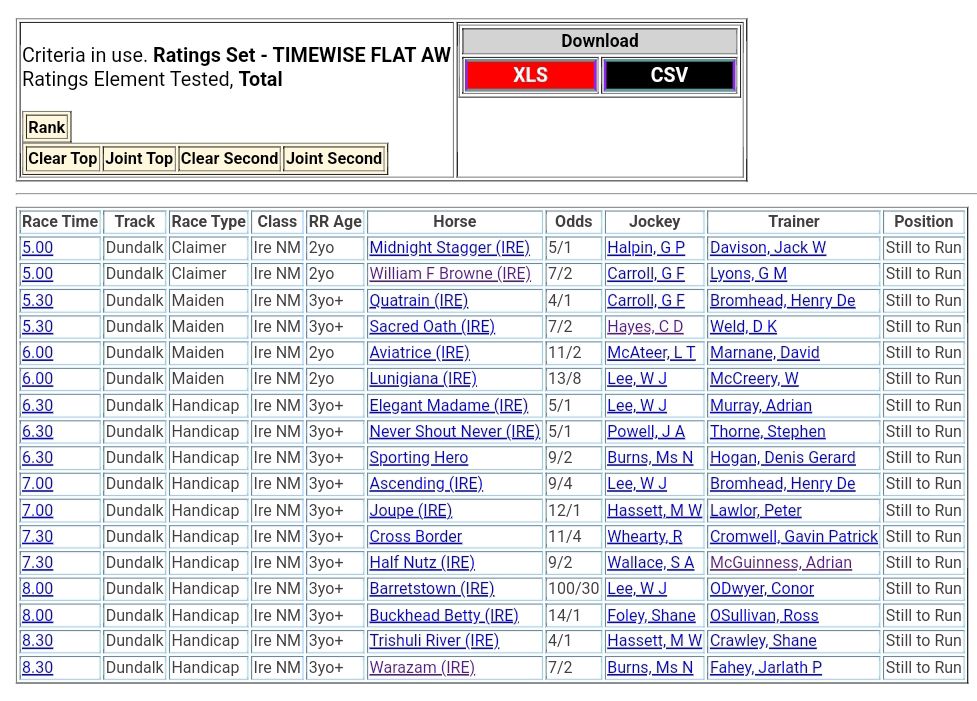977x701 pixels.
Task: Open William F Browne (IRE) horse page
Action: pyautogui.click(x=449, y=274)
